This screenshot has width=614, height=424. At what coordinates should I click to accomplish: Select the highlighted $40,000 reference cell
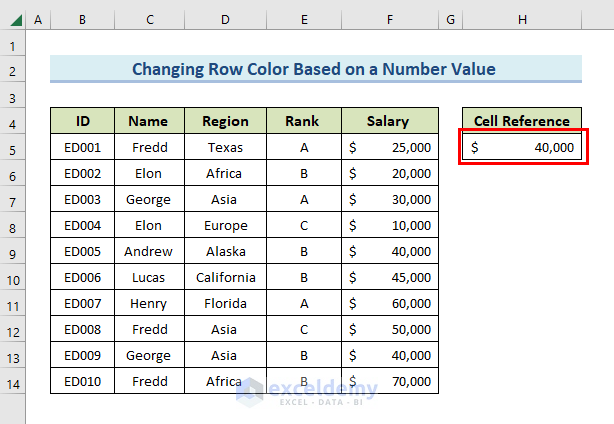coord(523,148)
